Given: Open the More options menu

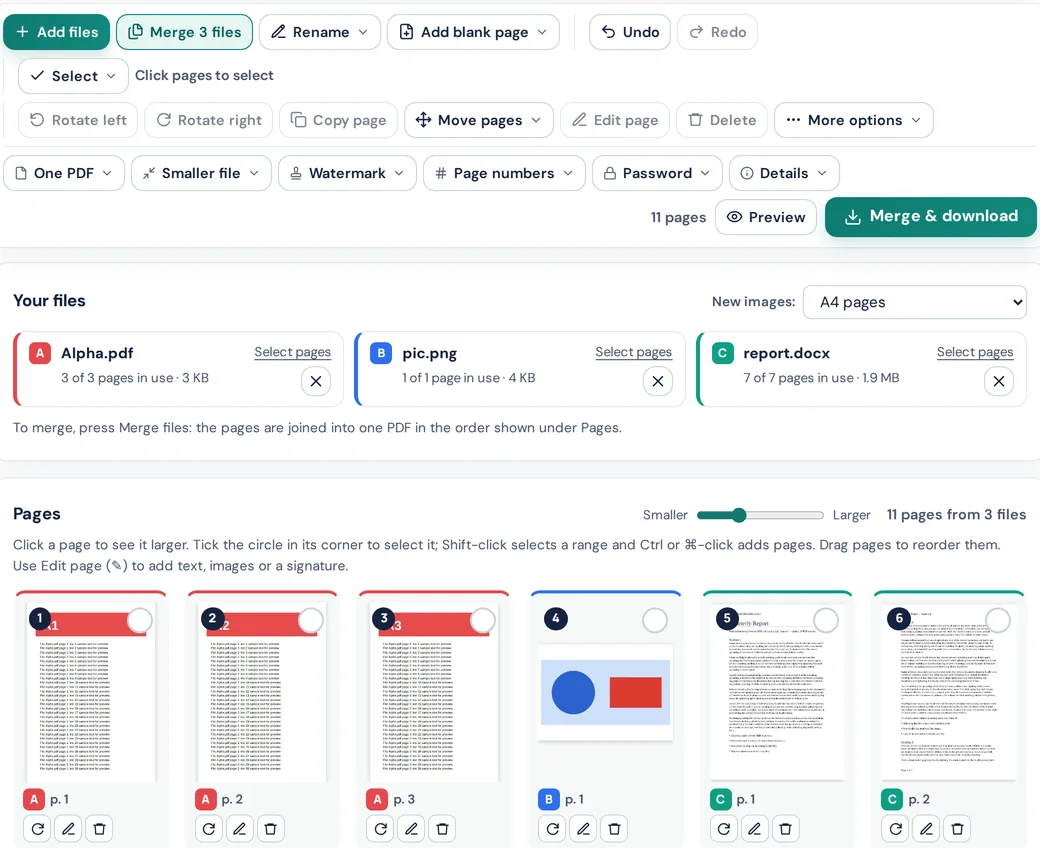Looking at the screenshot, I should 854,120.
